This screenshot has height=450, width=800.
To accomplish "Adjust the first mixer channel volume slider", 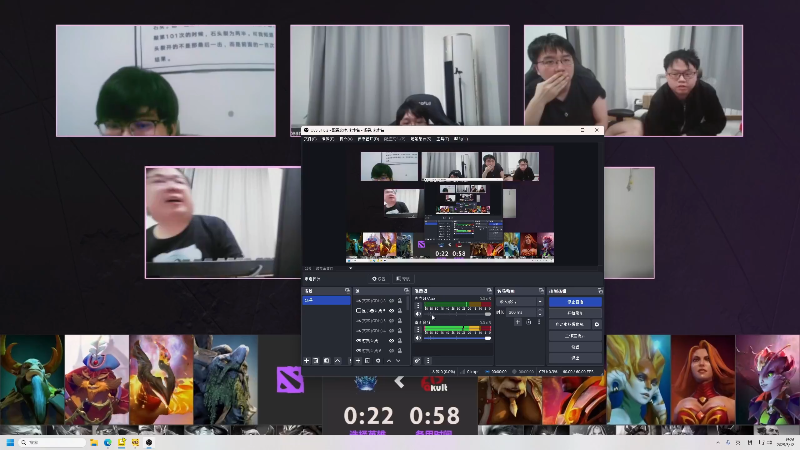I will [x=458, y=314].
